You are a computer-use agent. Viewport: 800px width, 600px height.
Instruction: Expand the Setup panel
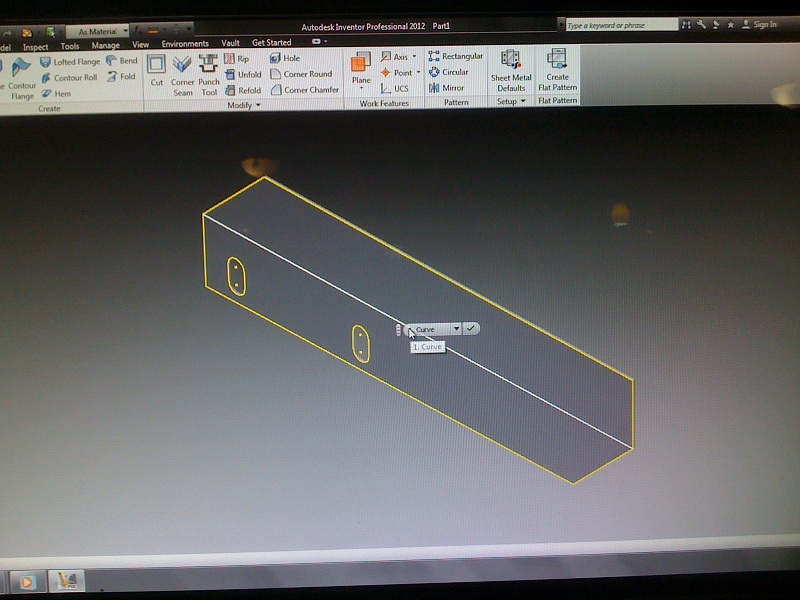[511, 101]
